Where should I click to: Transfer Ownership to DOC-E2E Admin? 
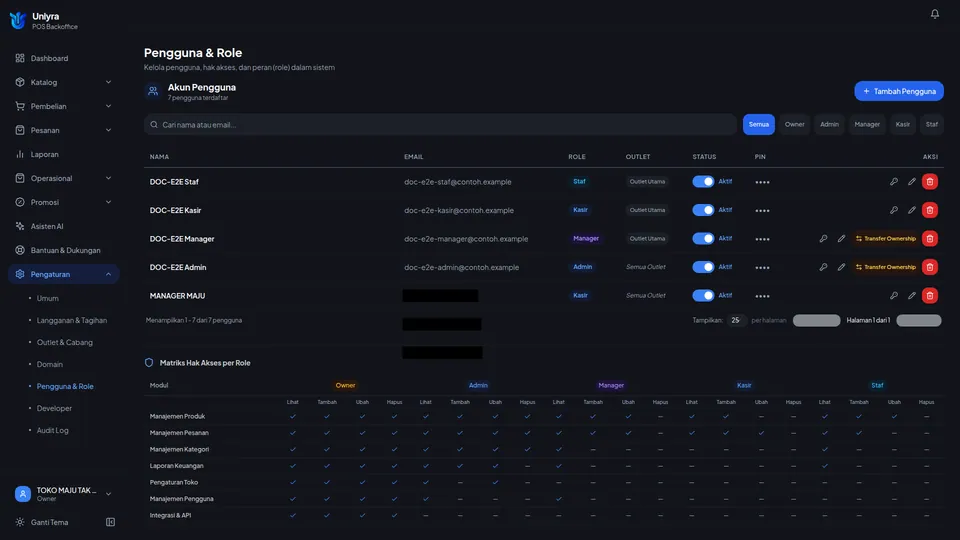point(885,267)
